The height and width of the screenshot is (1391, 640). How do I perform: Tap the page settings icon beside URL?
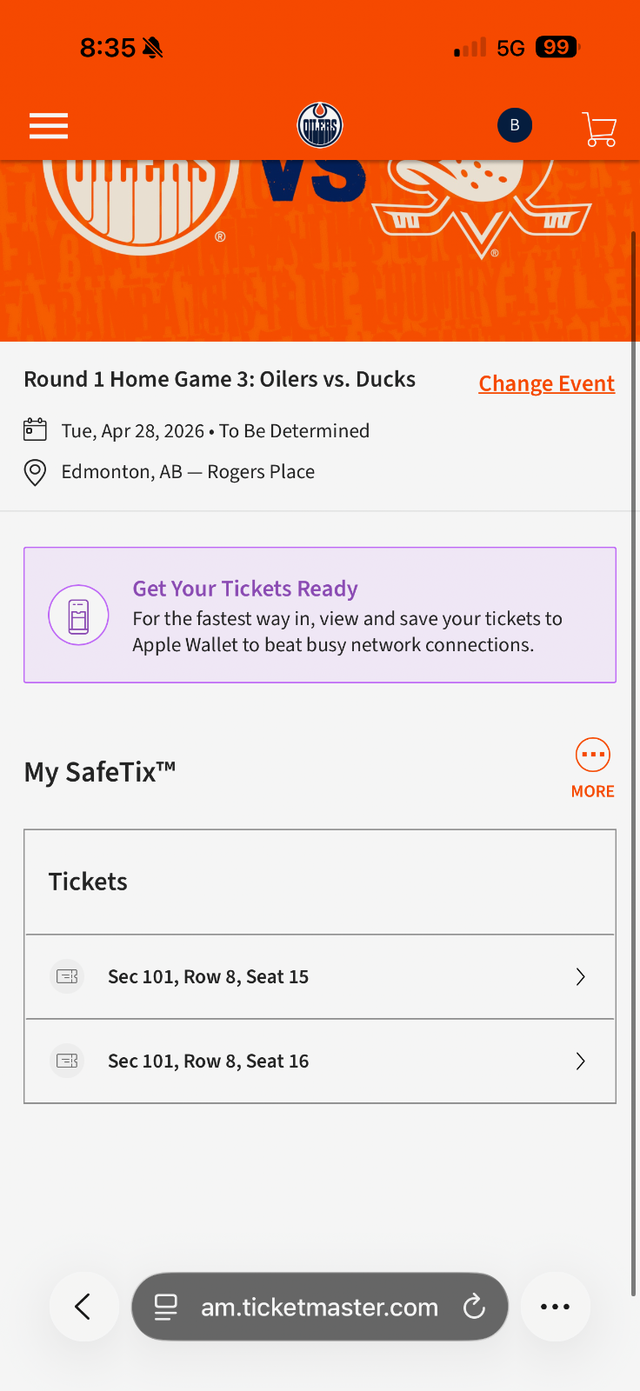(x=166, y=1306)
